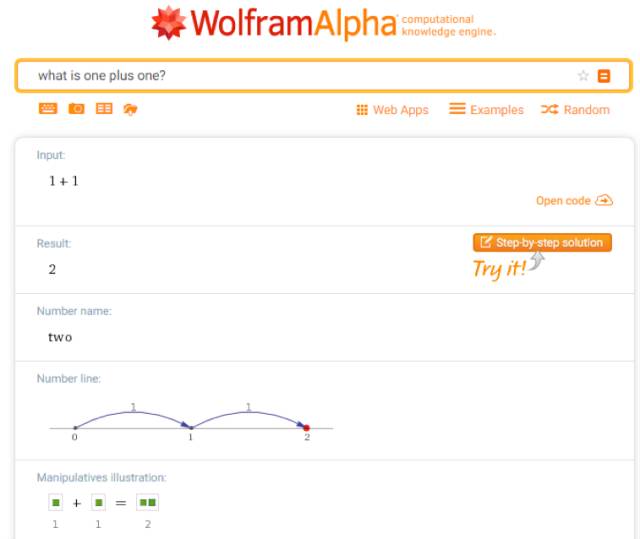Viewport: 640px width, 539px height.
Task: Submit the query with the orange equals button
Action: (x=604, y=76)
